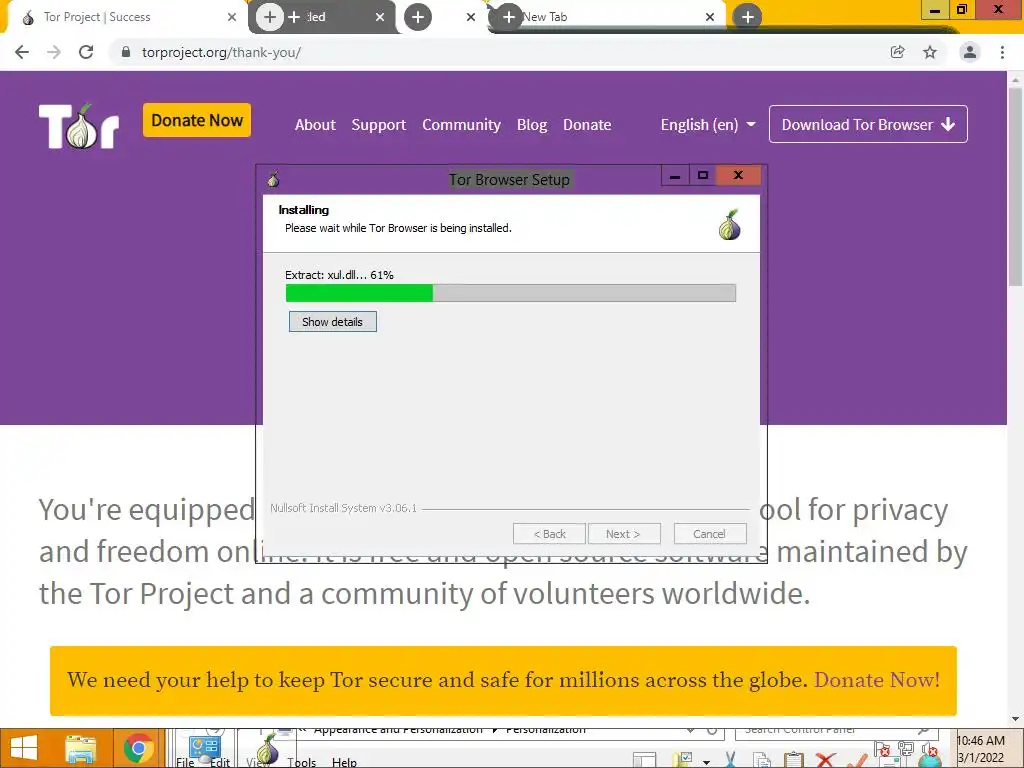Image resolution: width=1024 pixels, height=768 pixels.
Task: Bookmark this page with the star icon
Action: (930, 52)
